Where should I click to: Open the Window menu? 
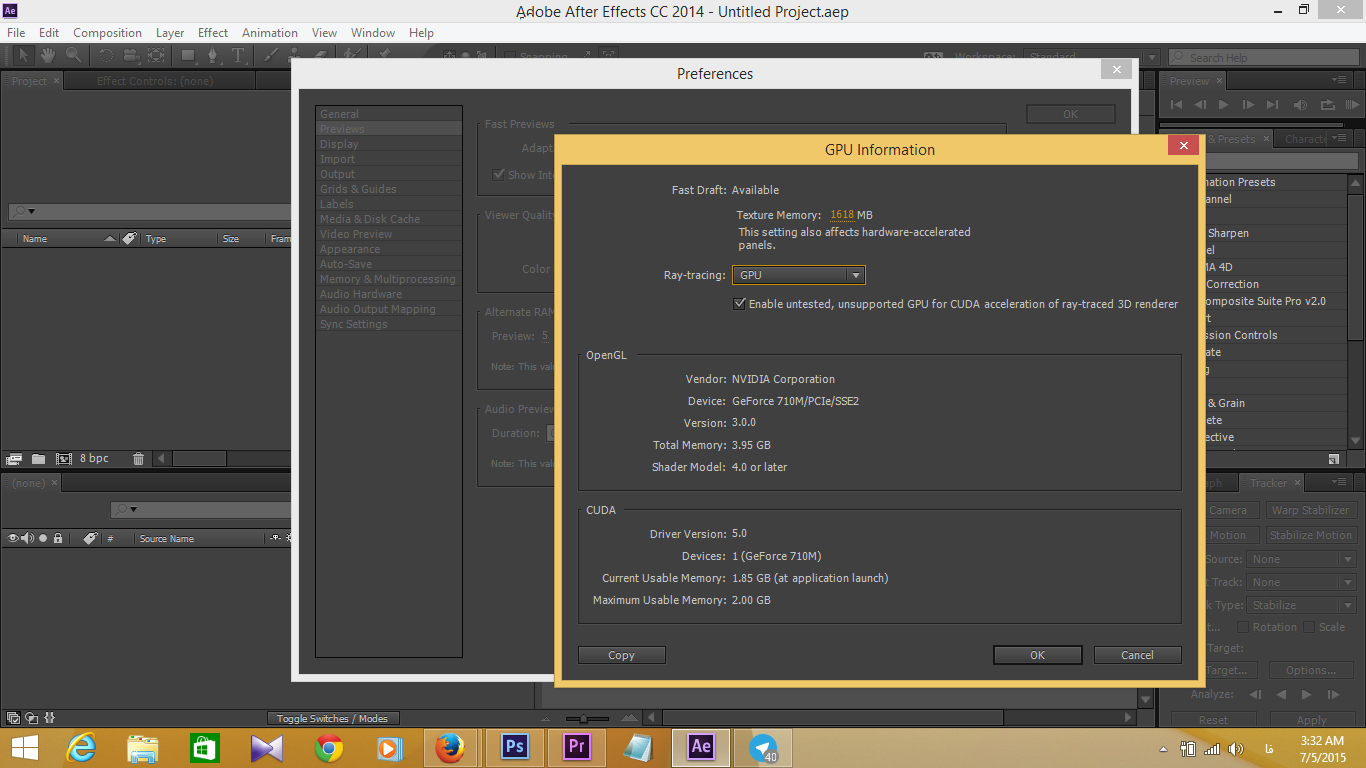373,33
